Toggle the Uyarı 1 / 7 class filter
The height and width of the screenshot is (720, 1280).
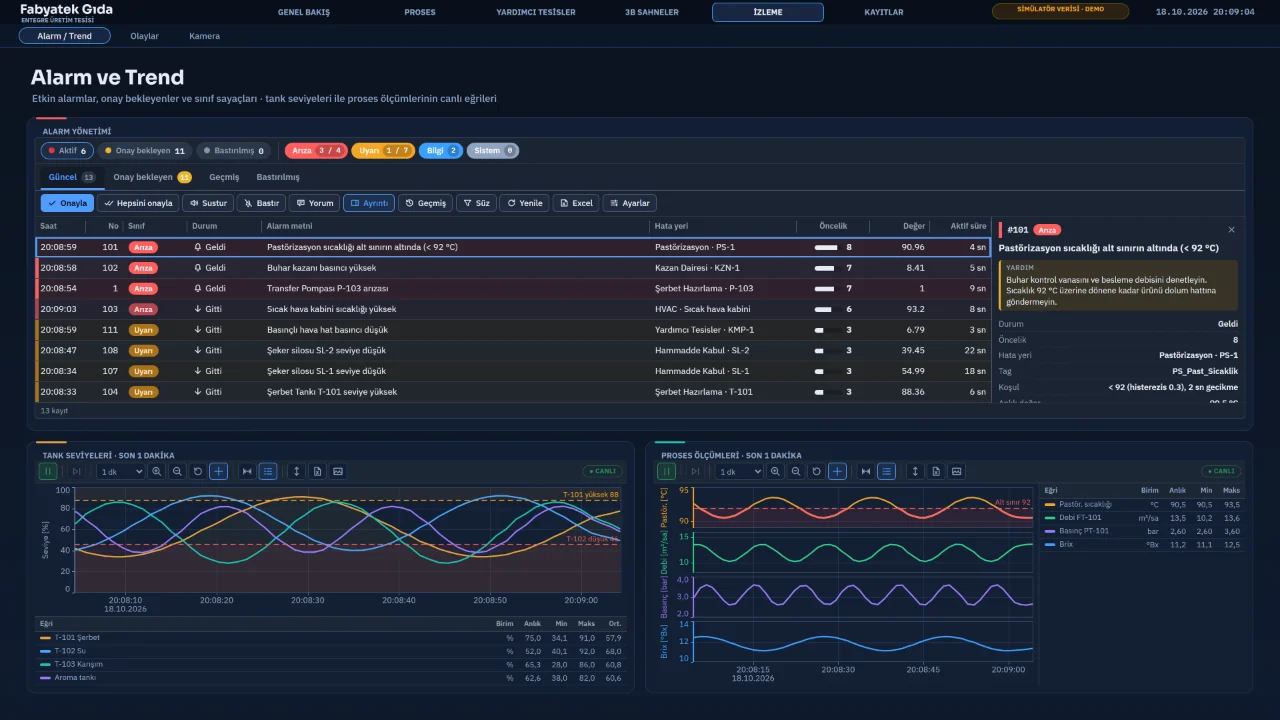pyautogui.click(x=383, y=151)
